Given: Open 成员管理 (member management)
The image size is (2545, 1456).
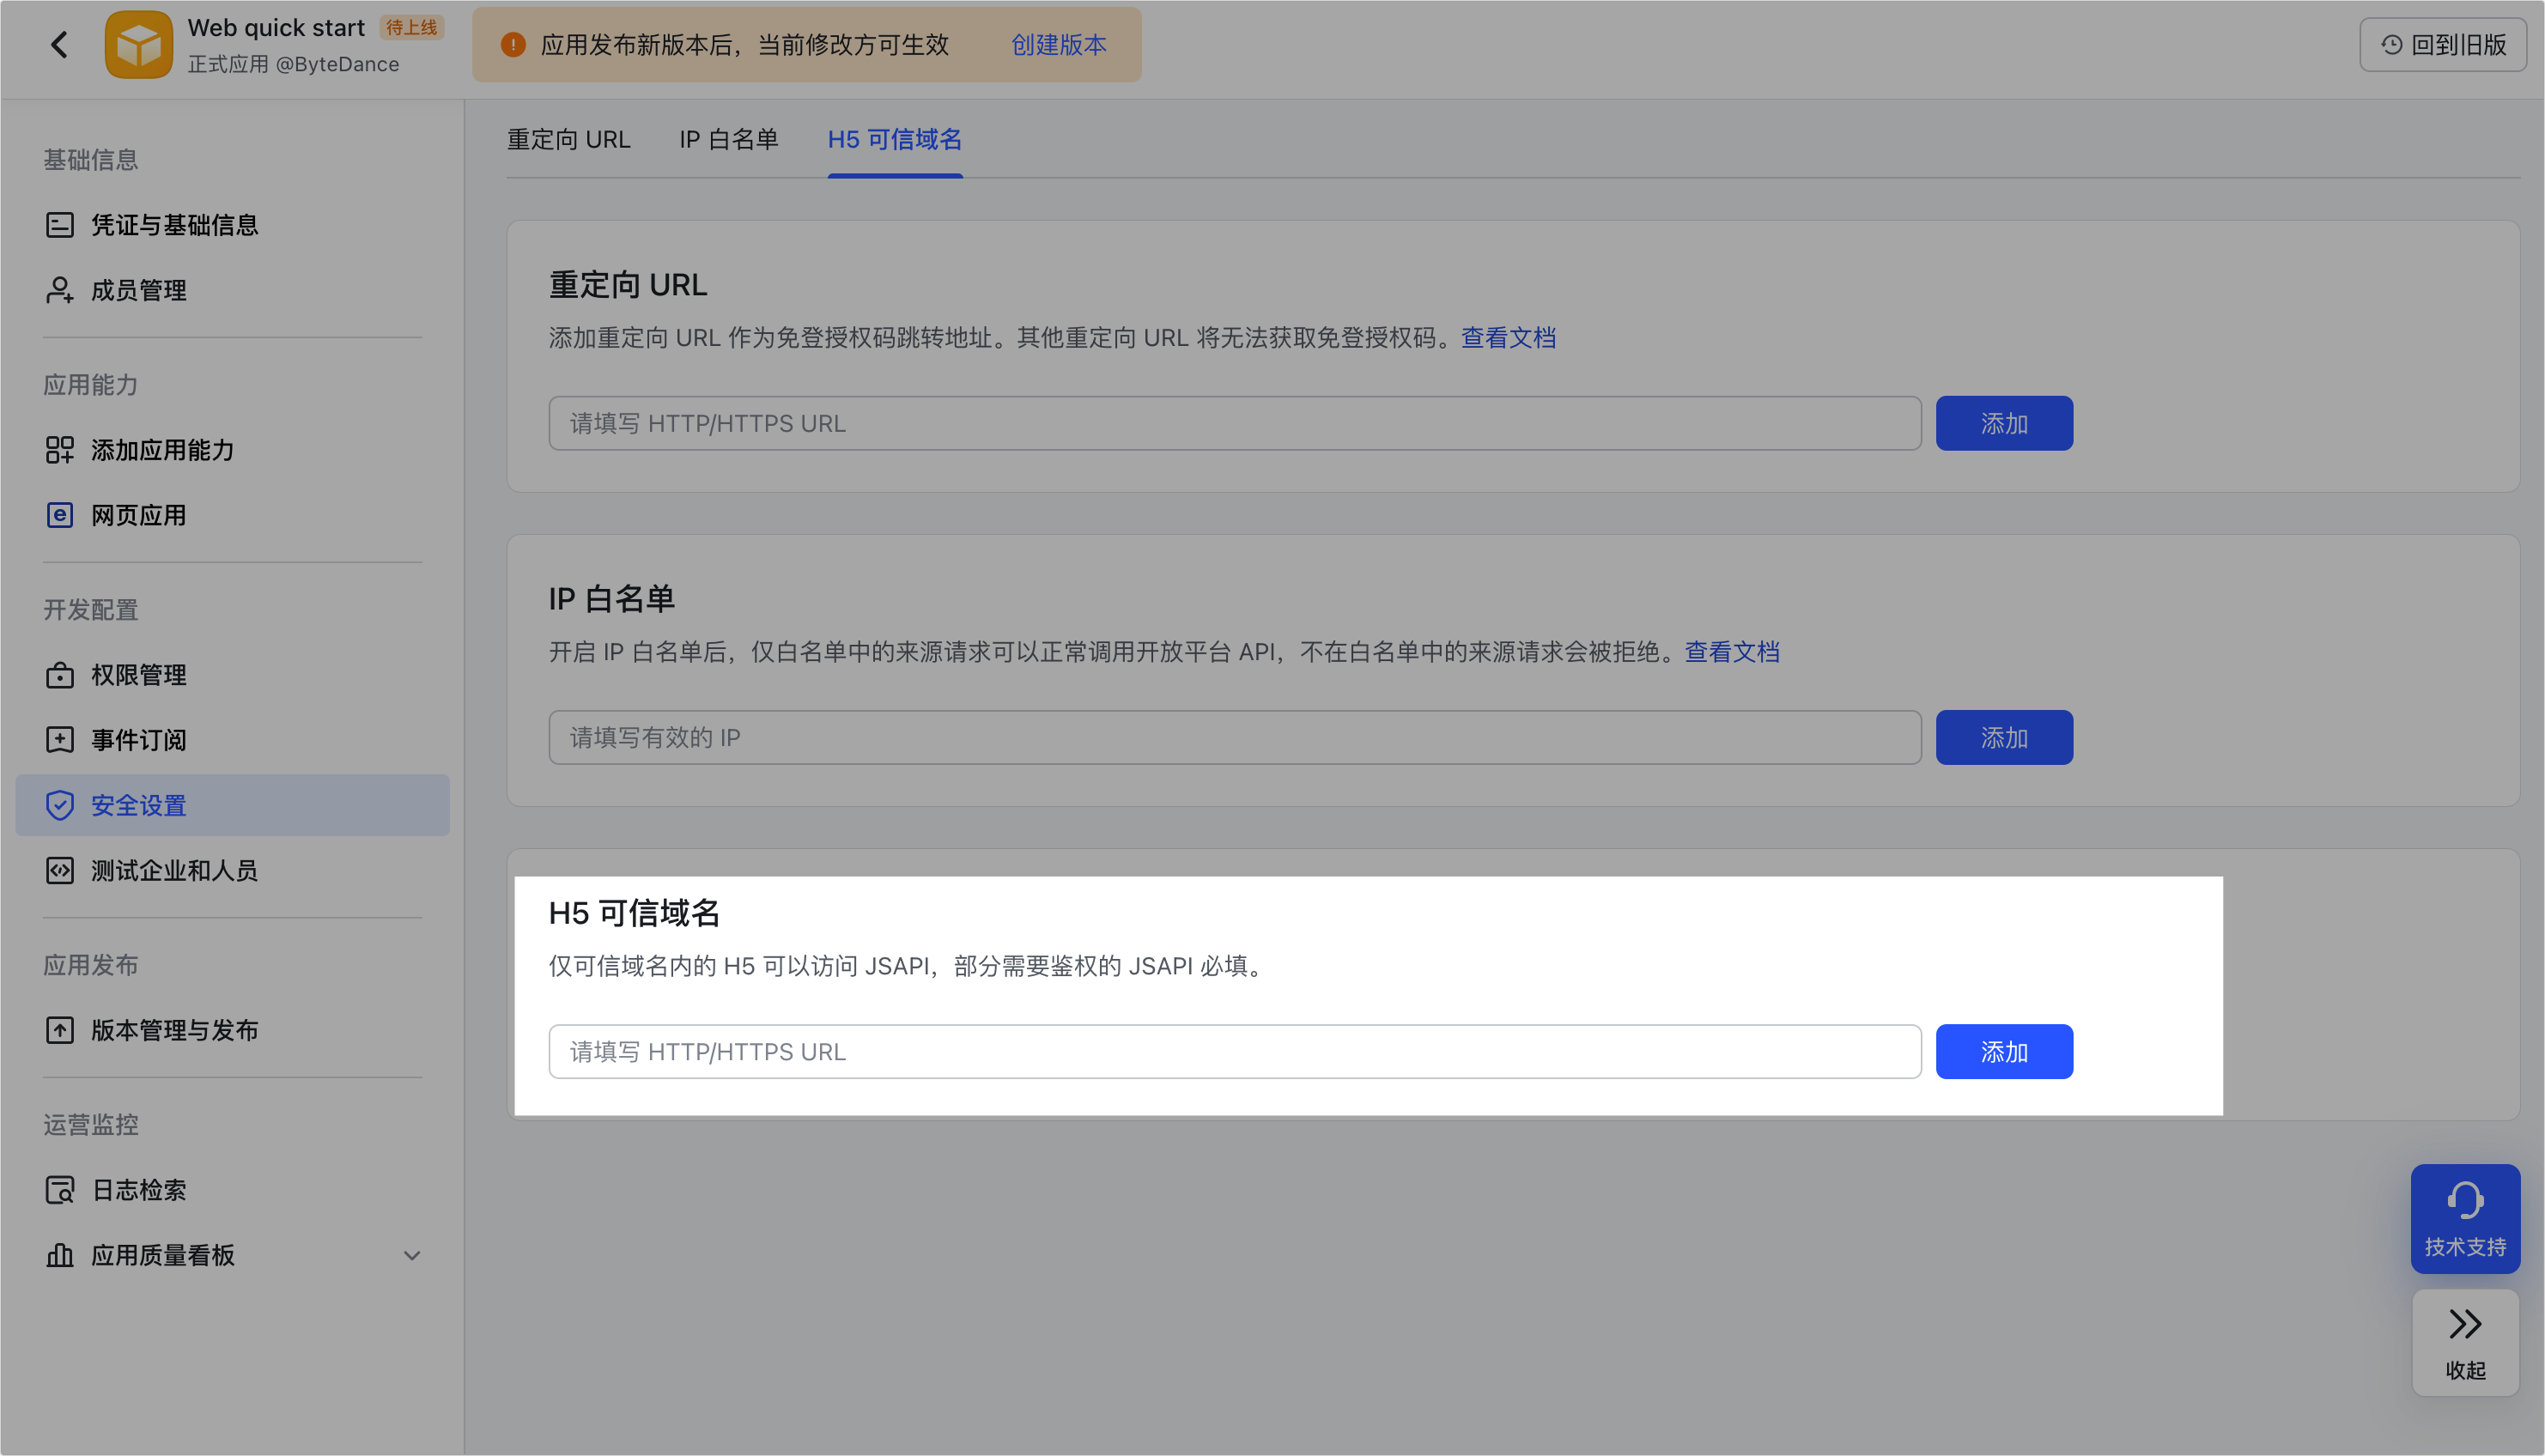Looking at the screenshot, I should (138, 290).
